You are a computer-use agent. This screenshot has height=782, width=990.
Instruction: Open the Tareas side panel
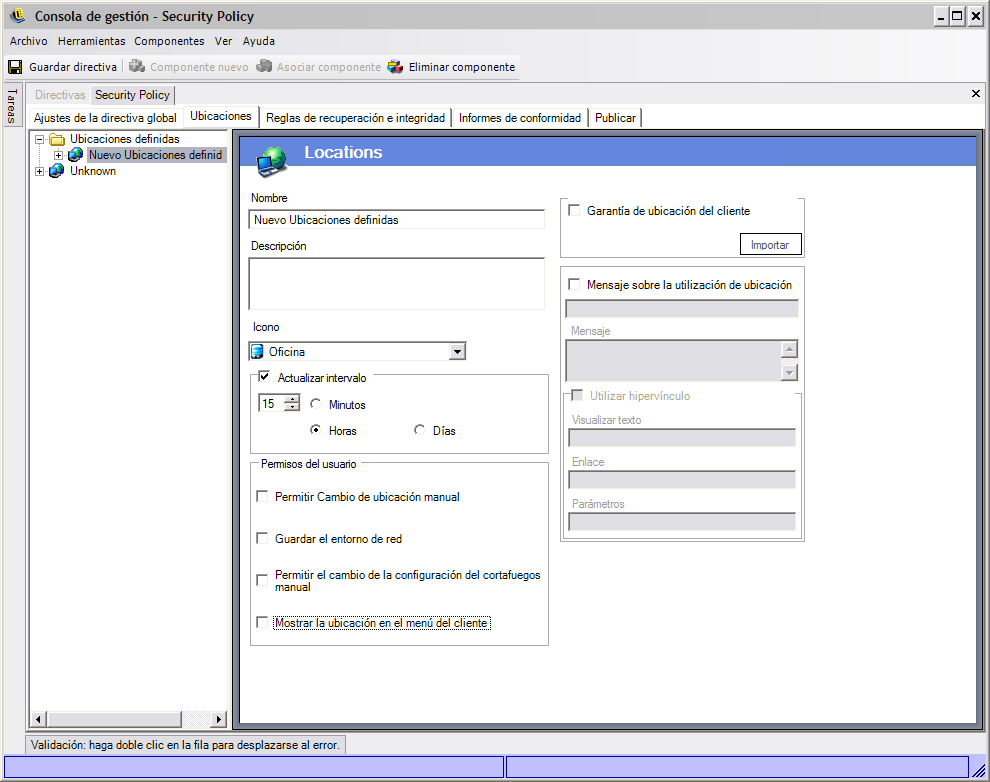[13, 105]
